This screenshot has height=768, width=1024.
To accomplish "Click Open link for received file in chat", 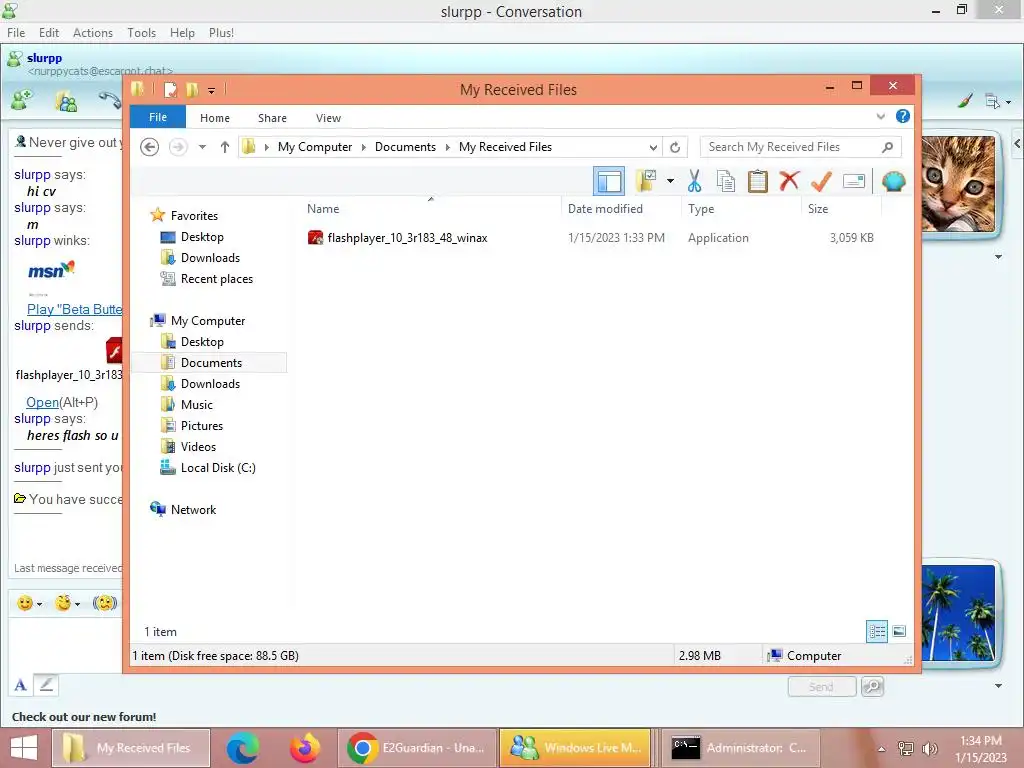I will [x=42, y=402].
